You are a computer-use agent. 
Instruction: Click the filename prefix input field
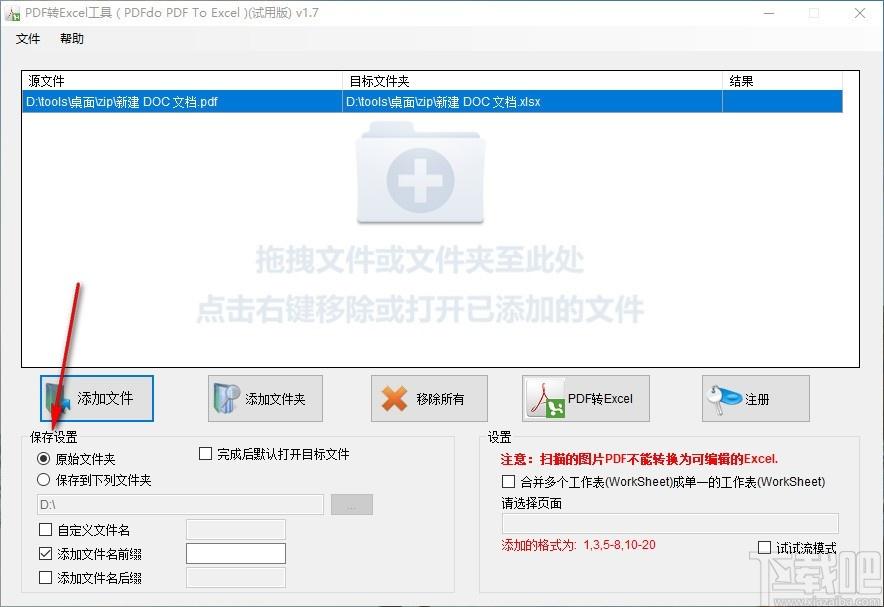pyautogui.click(x=236, y=553)
